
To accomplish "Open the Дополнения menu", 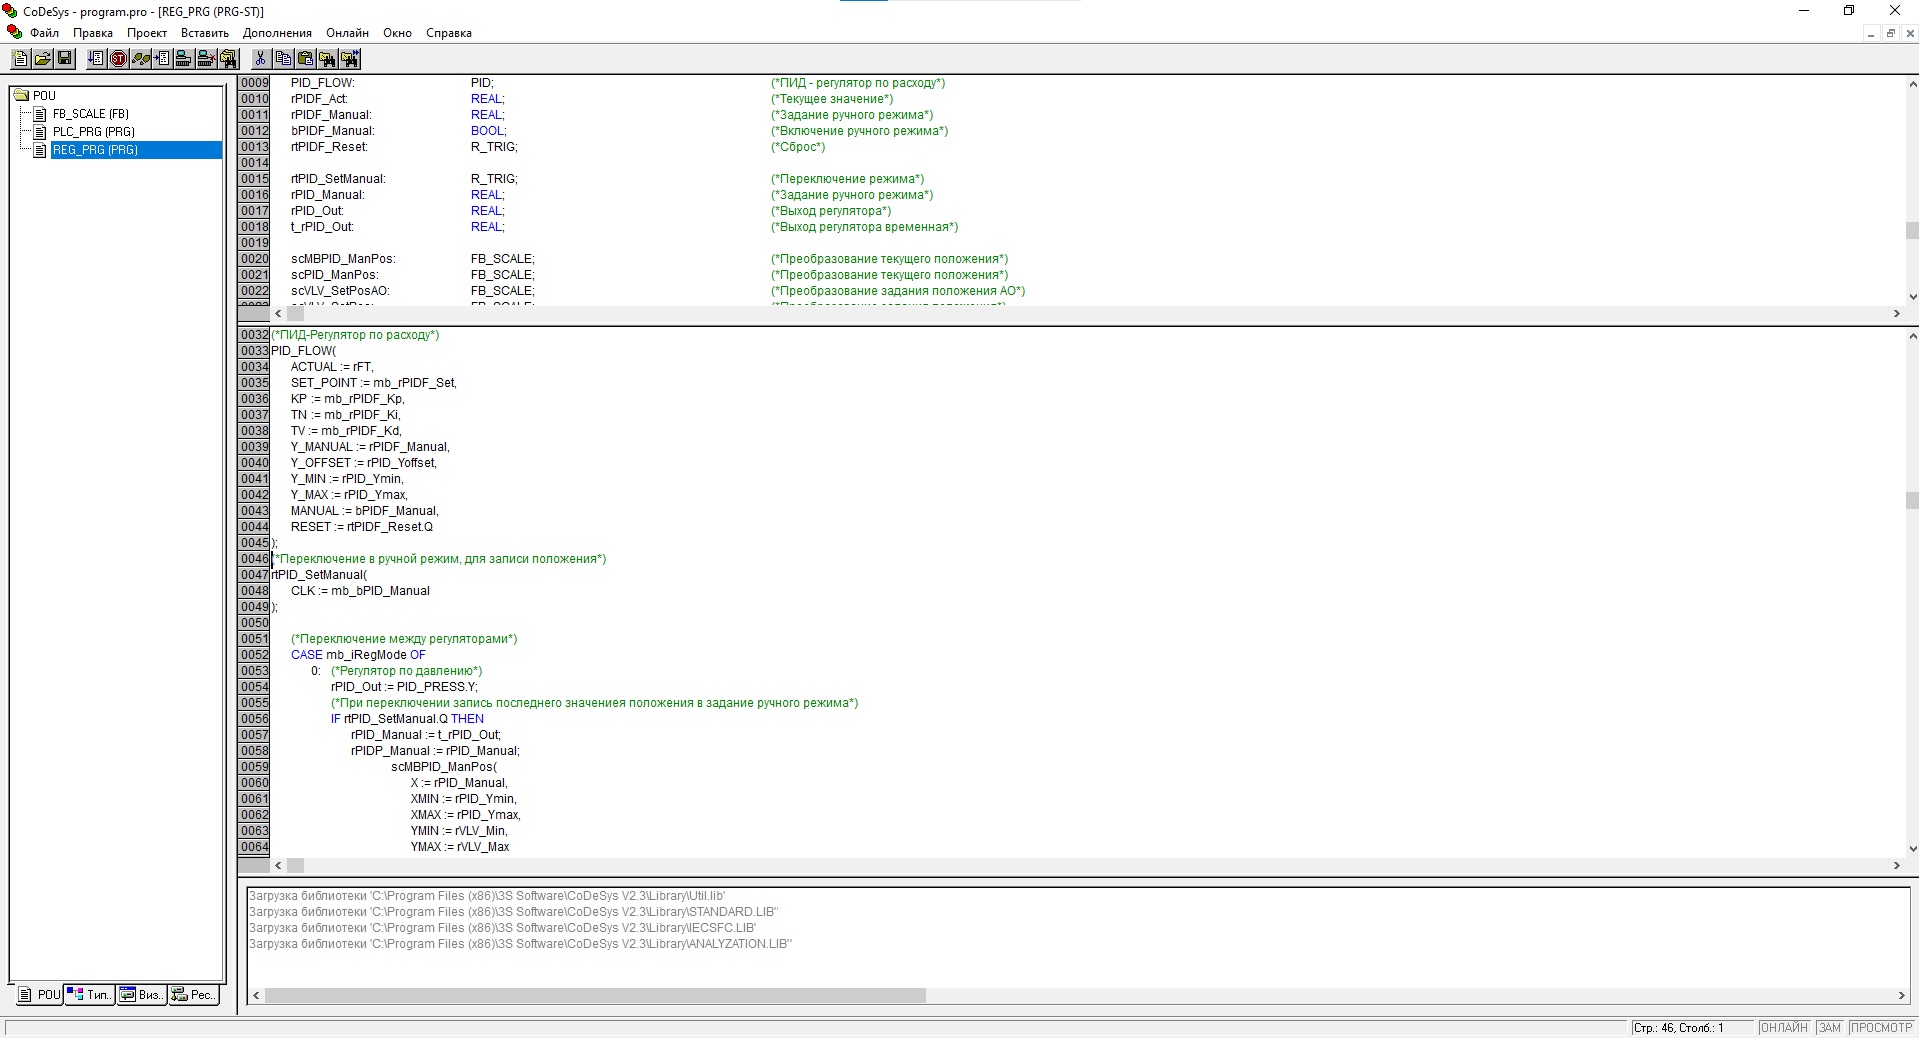I will pyautogui.click(x=277, y=33).
